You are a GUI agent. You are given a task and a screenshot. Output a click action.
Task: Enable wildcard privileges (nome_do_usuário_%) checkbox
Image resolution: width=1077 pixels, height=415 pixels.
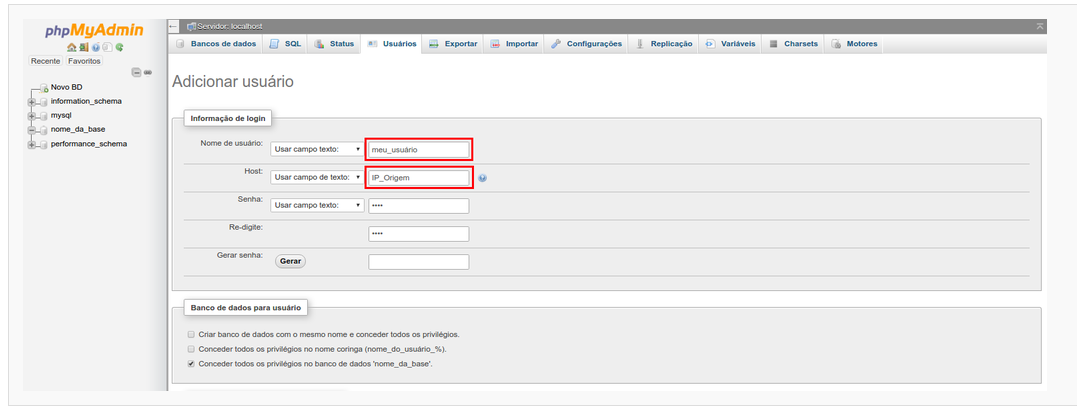191,349
